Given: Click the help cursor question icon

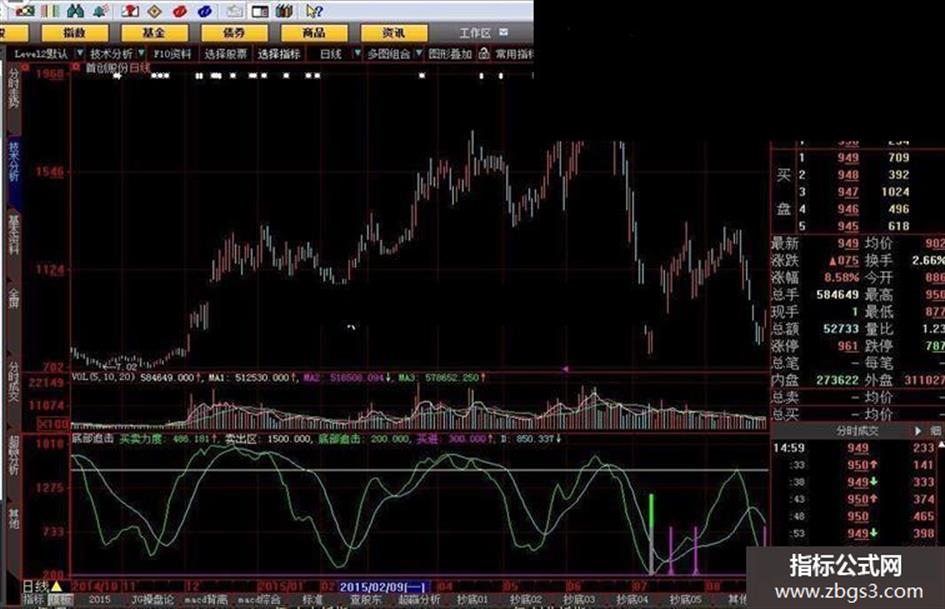Looking at the screenshot, I should pos(314,10).
